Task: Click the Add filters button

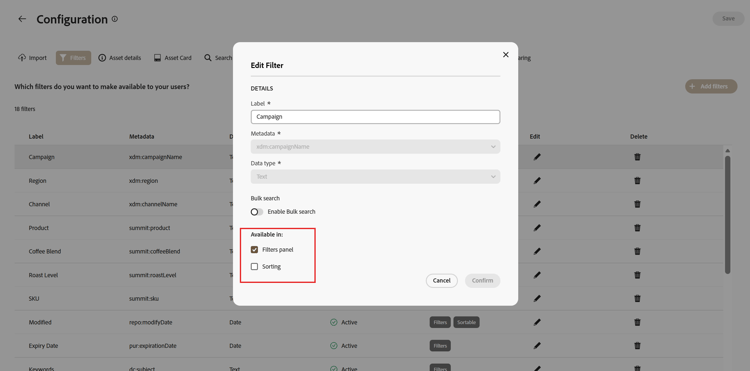Action: pyautogui.click(x=711, y=87)
